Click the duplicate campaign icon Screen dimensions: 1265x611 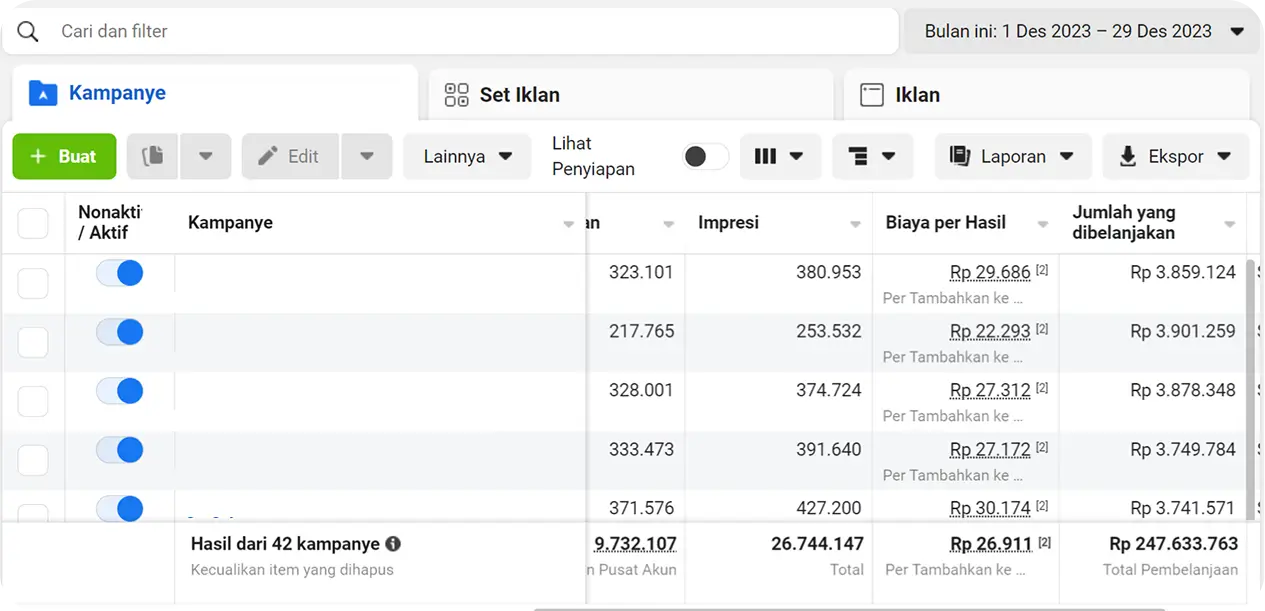[x=152, y=157]
